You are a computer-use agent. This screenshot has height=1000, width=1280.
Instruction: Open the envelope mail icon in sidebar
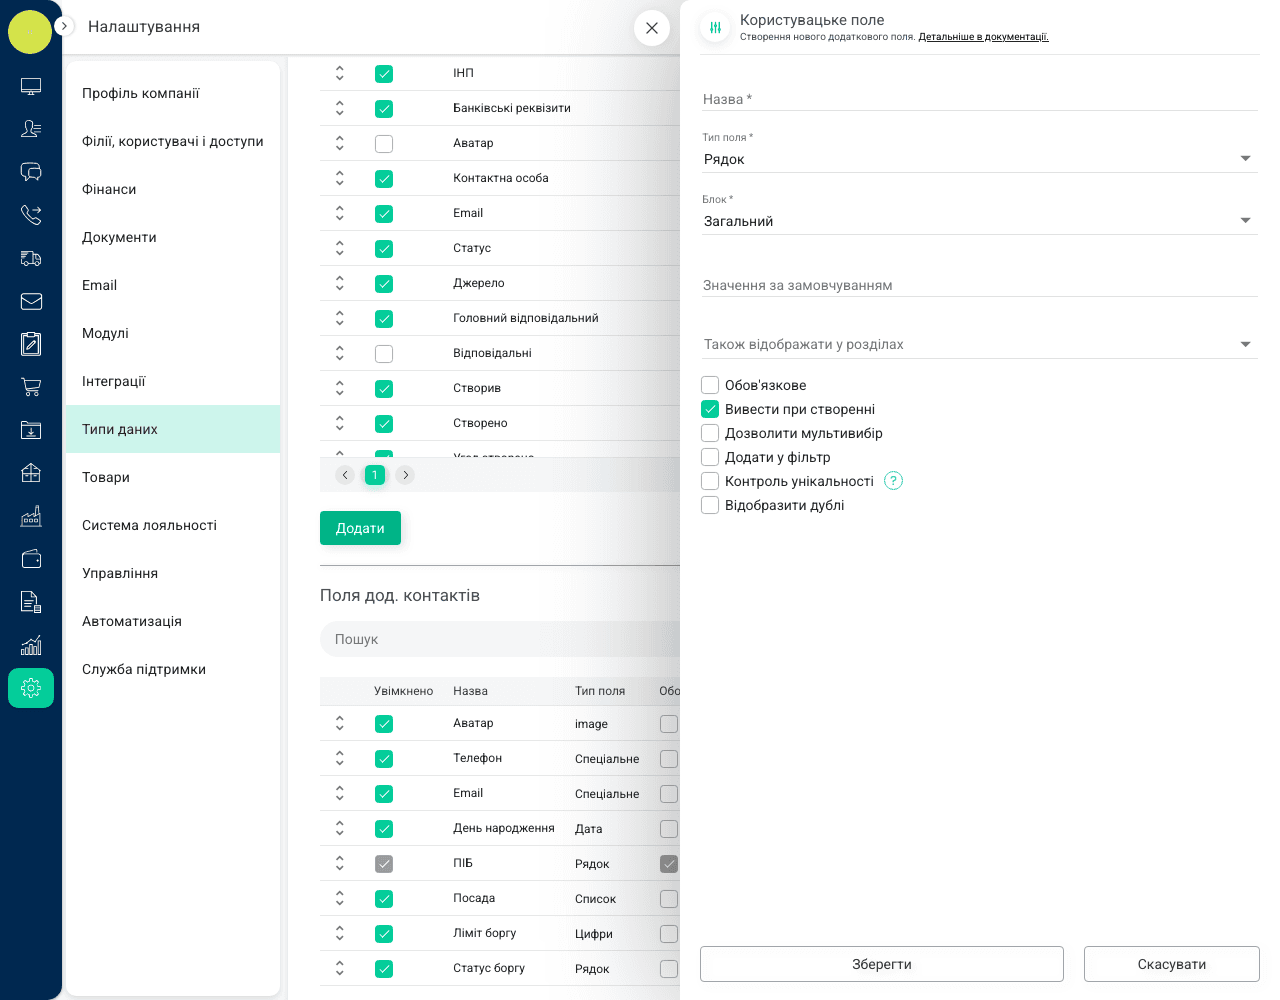[31, 301]
